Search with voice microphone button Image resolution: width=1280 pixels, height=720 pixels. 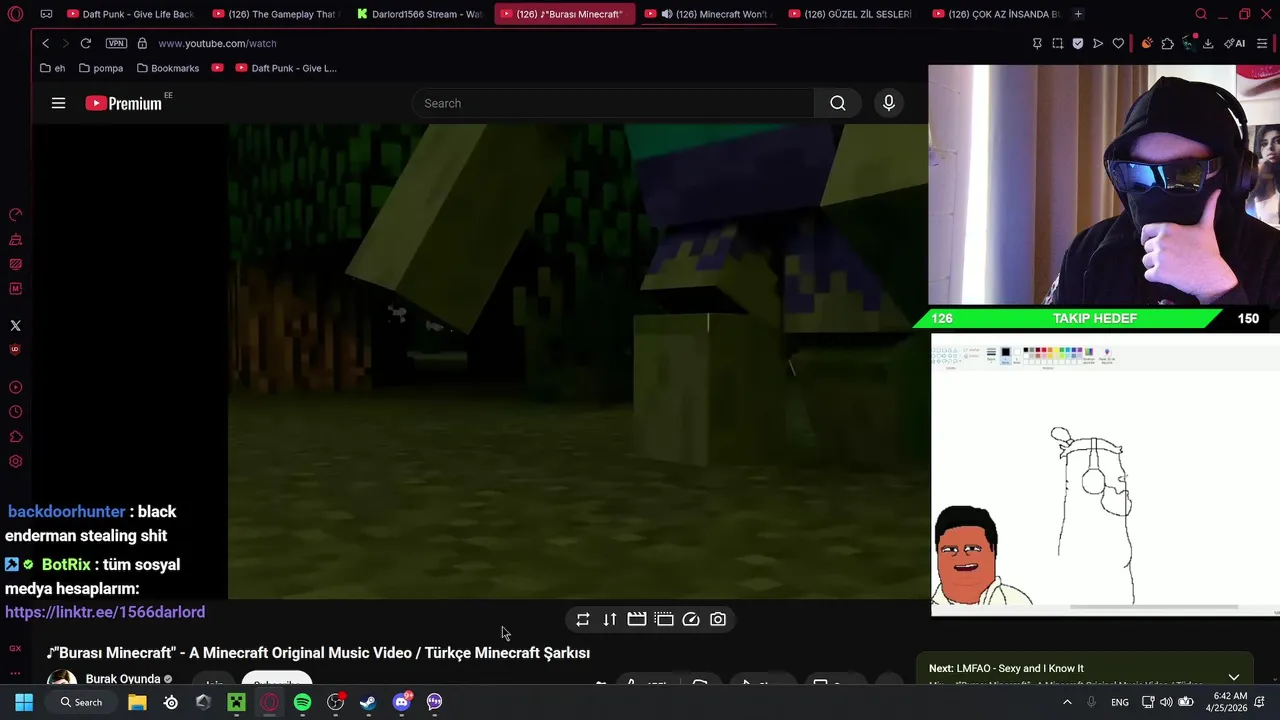(888, 103)
